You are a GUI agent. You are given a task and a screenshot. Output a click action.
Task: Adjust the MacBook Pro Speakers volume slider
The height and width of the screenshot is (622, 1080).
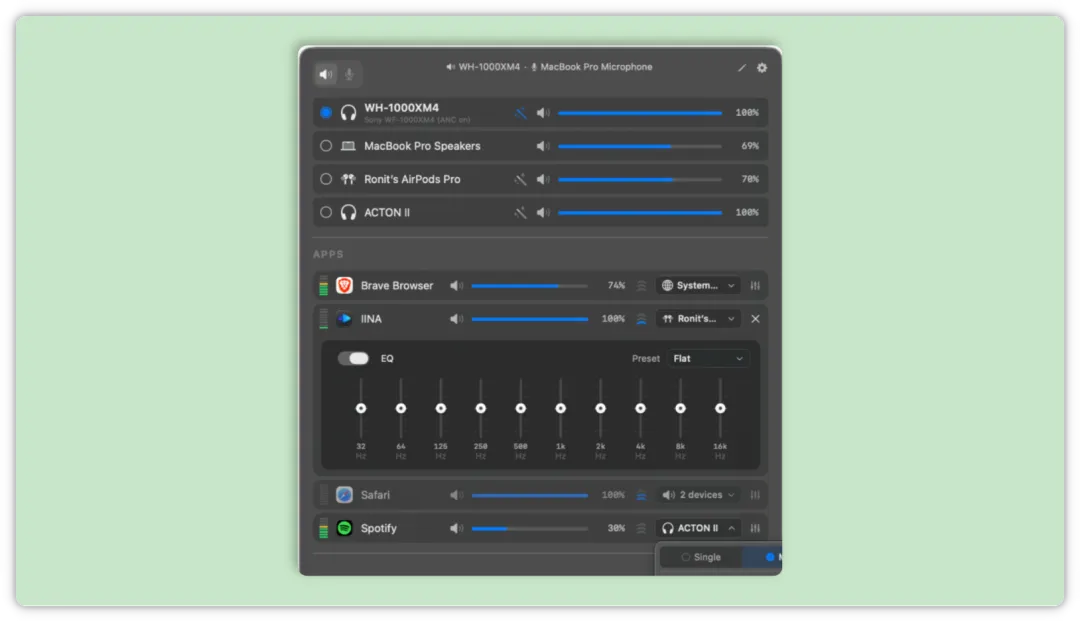(640, 146)
